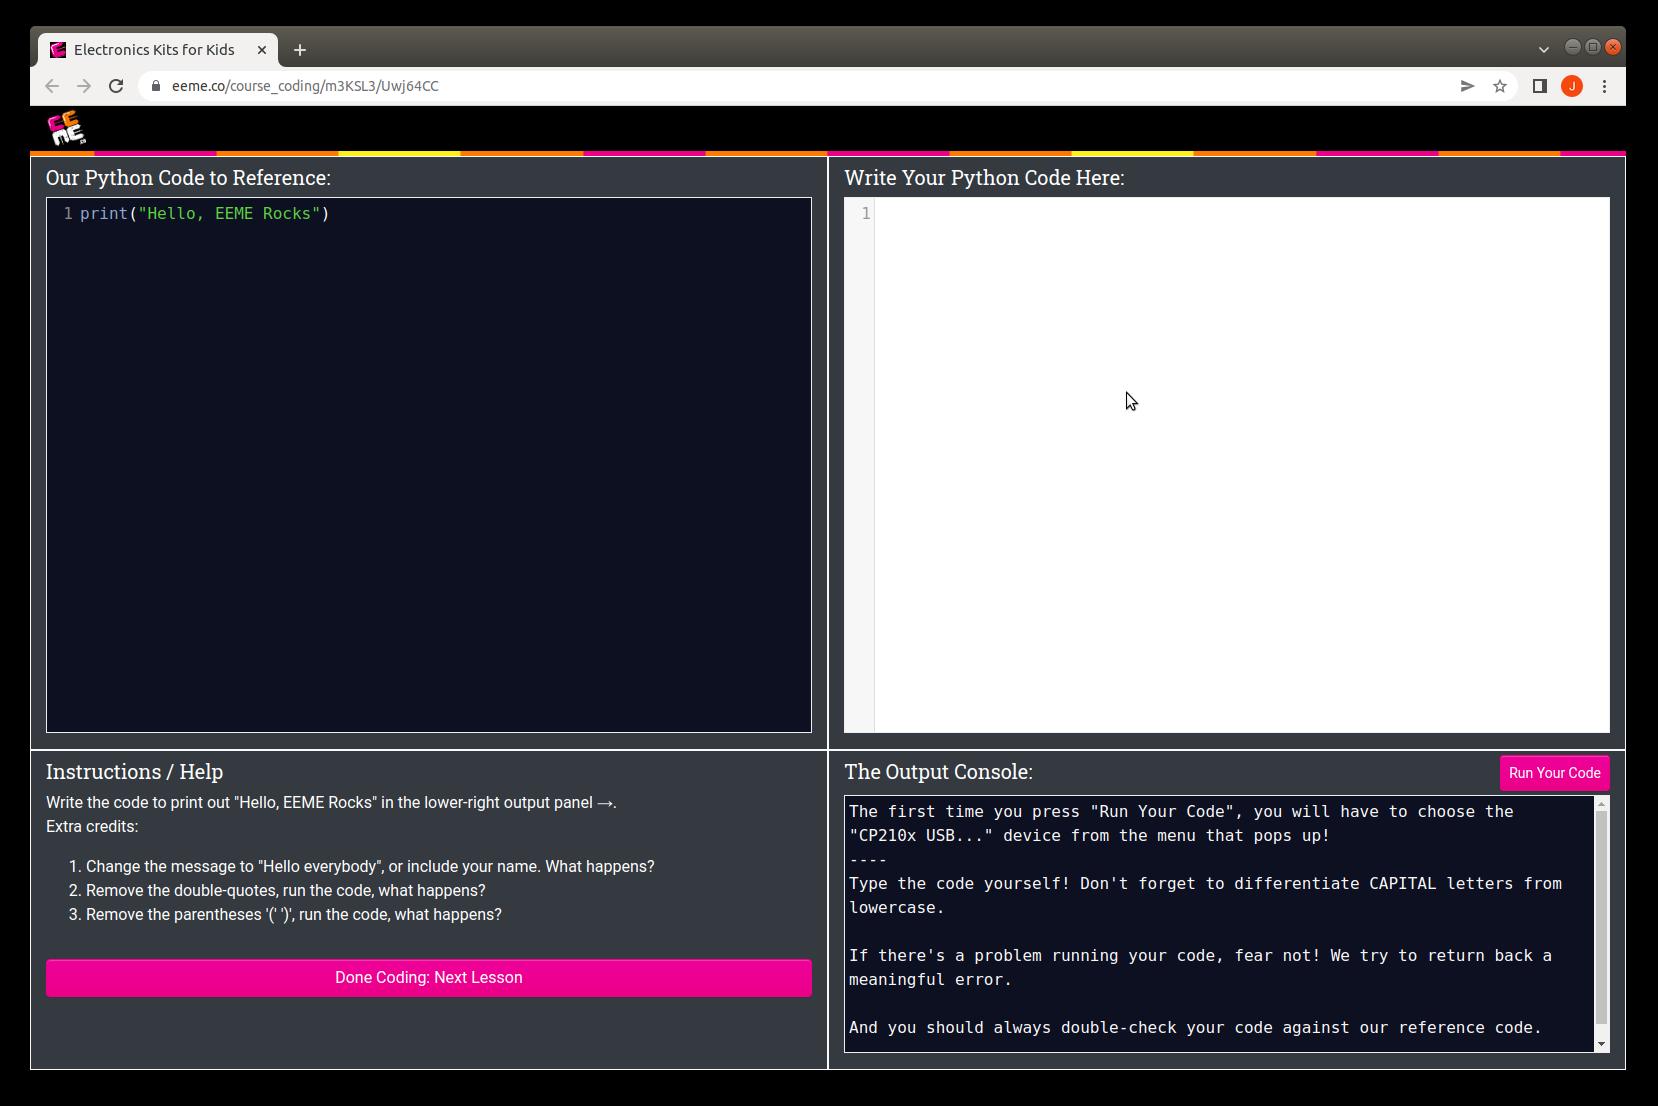Screen dimensions: 1658x1106
Task: Expand the tab search dropdown arrow
Action: pos(1543,49)
